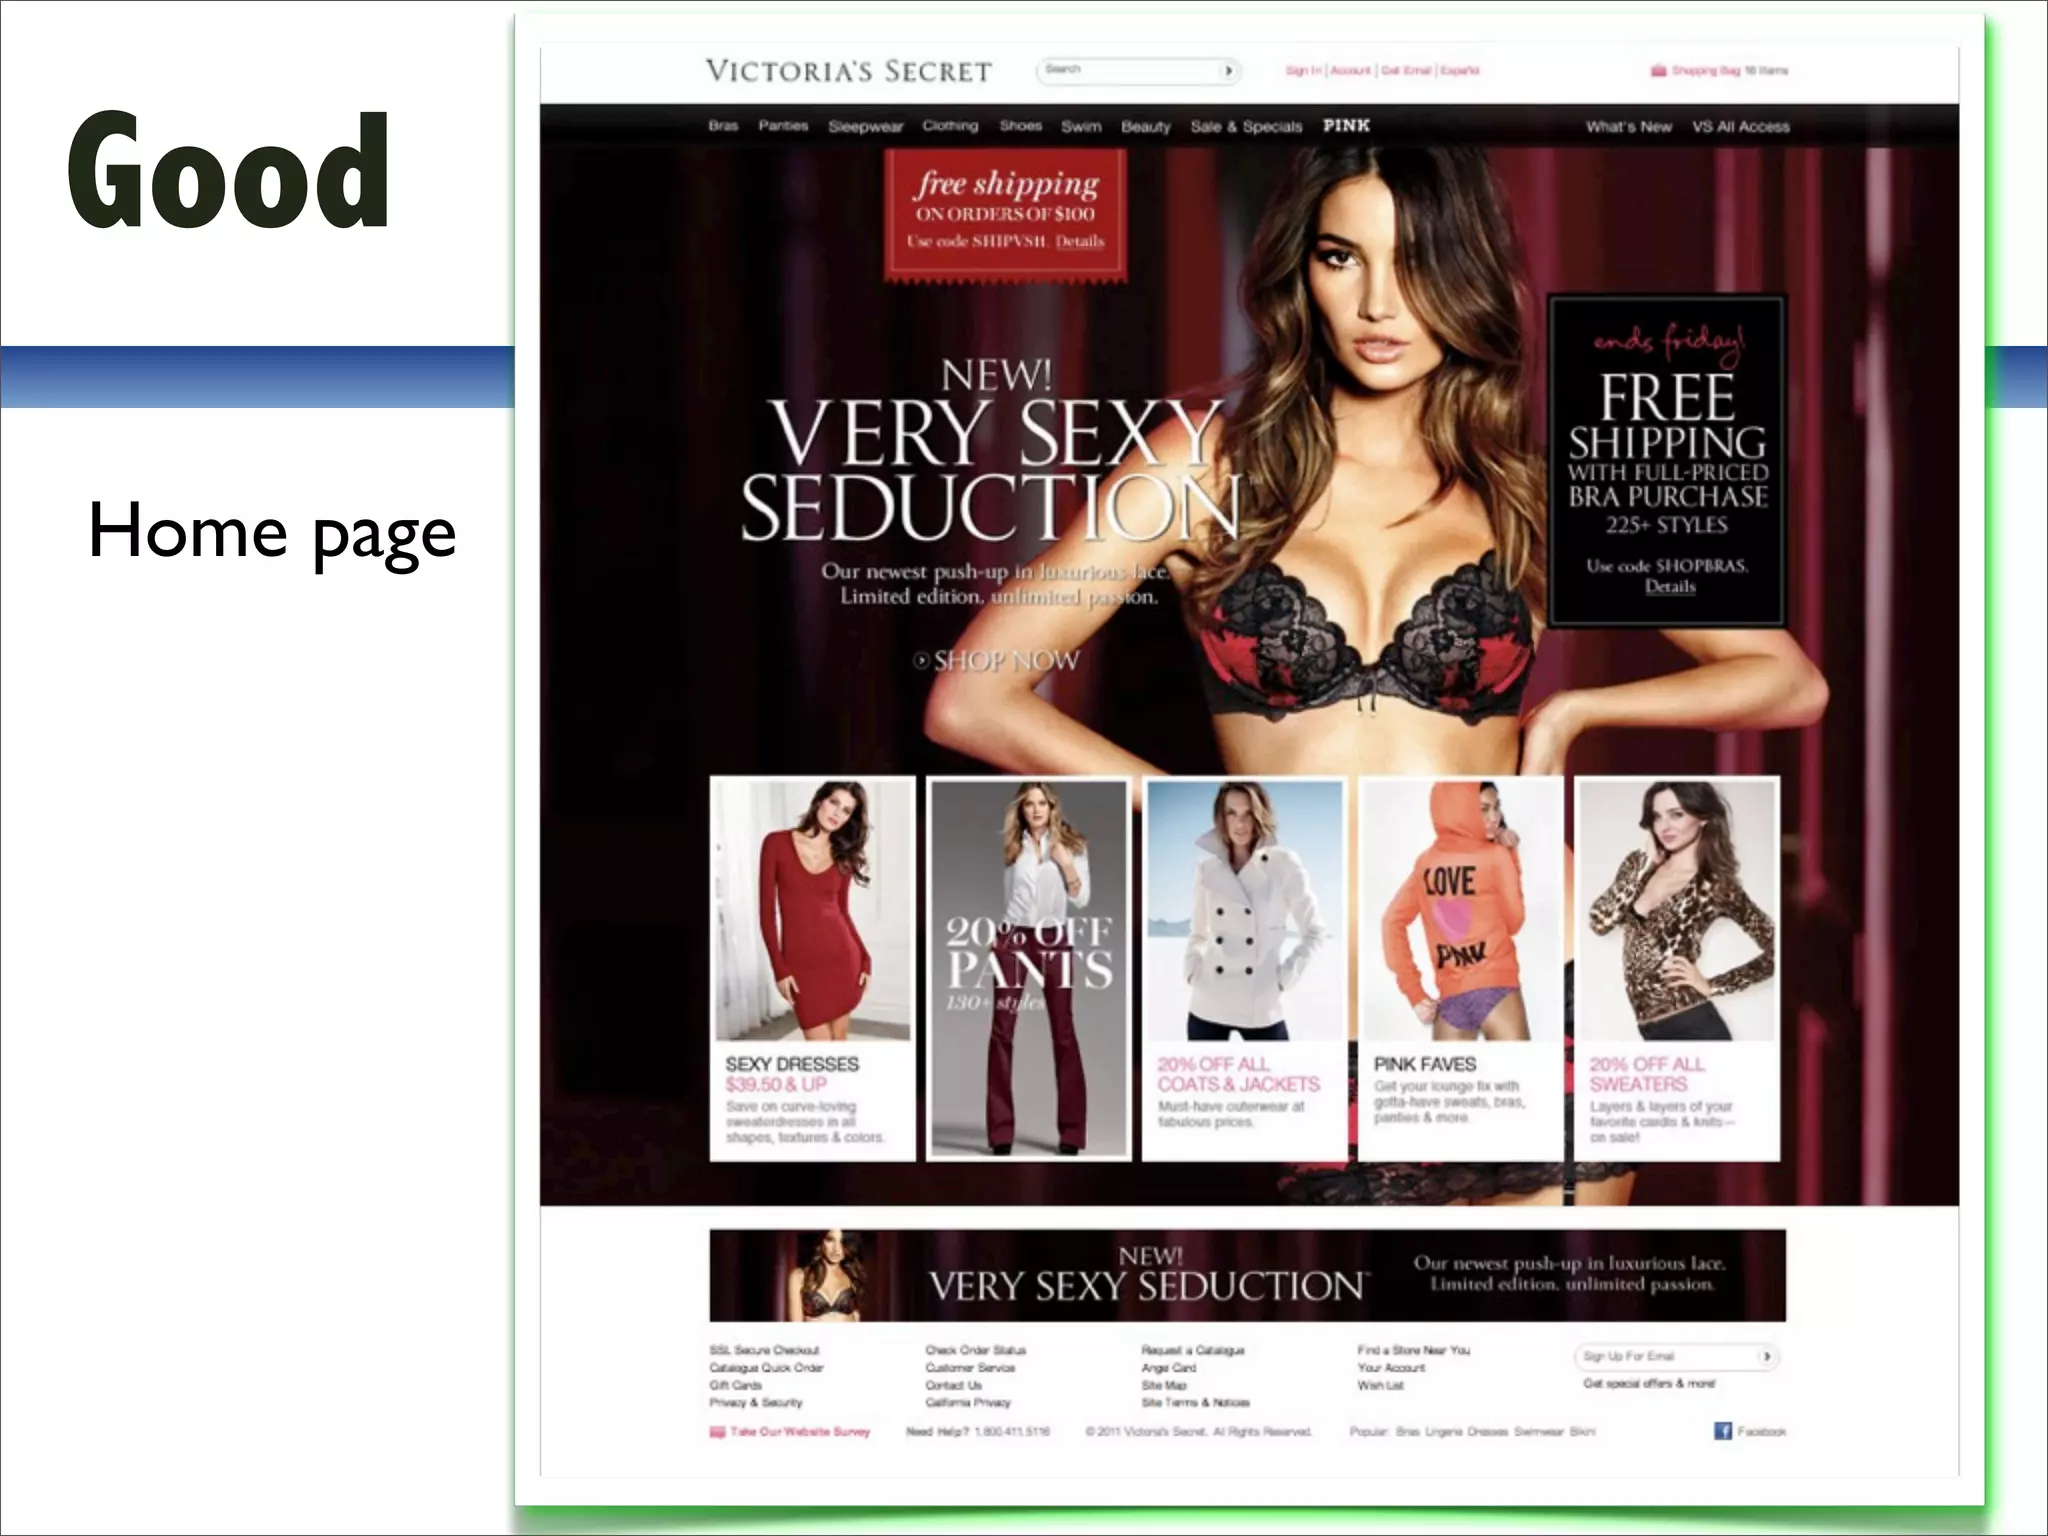Switch language via Español link

[1460, 71]
